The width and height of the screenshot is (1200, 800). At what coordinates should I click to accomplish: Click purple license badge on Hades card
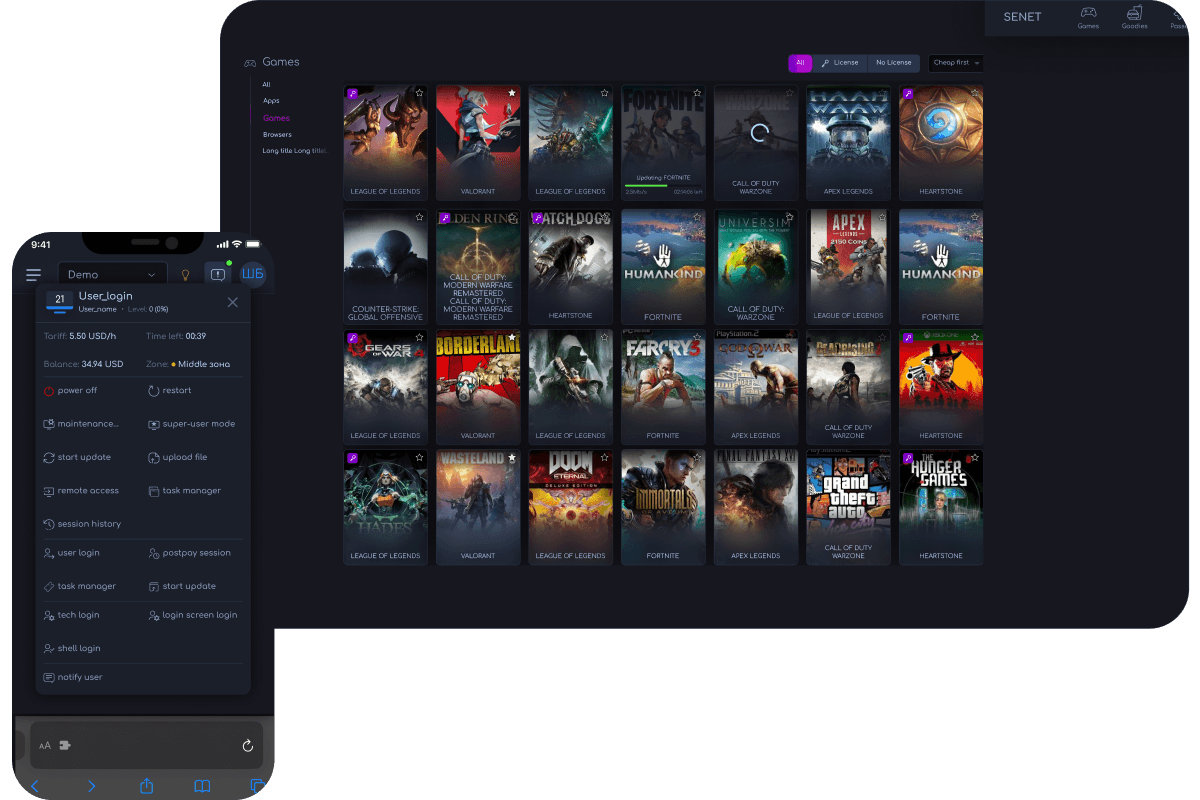[x=352, y=458]
